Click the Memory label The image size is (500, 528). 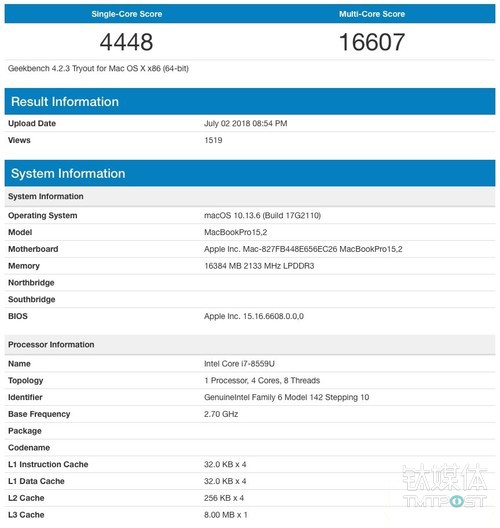click(24, 266)
